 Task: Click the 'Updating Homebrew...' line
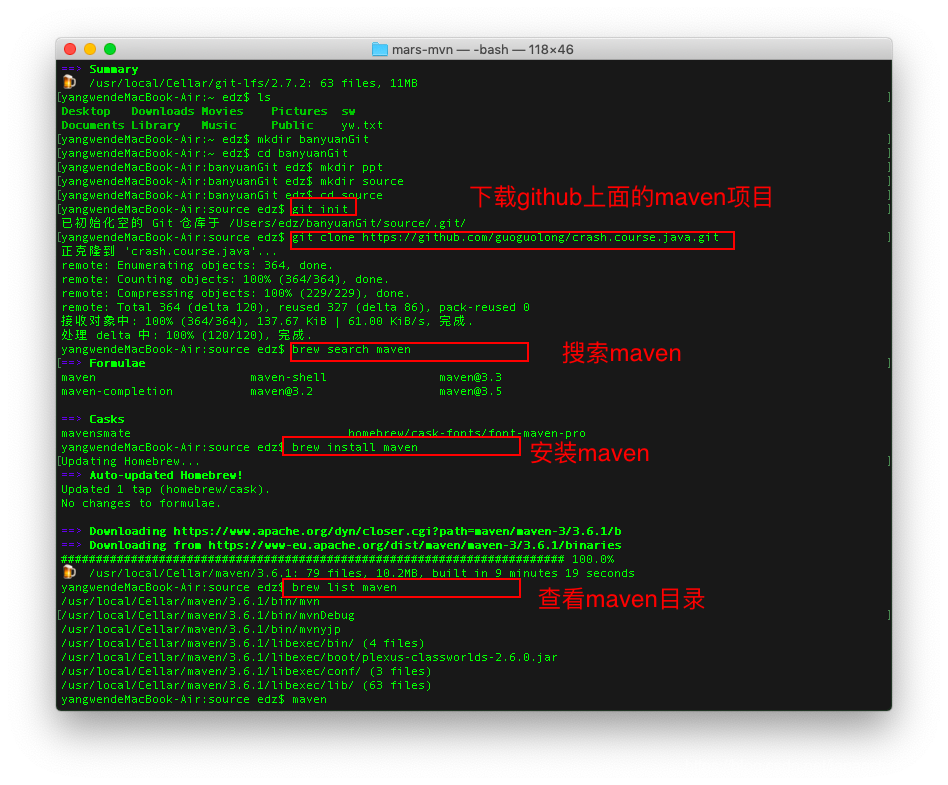131,461
